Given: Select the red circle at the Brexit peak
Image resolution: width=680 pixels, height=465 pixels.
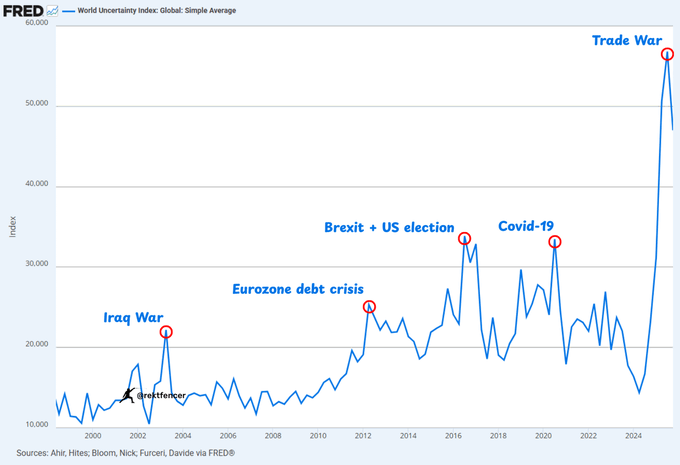Looking at the screenshot, I should tap(464, 238).
